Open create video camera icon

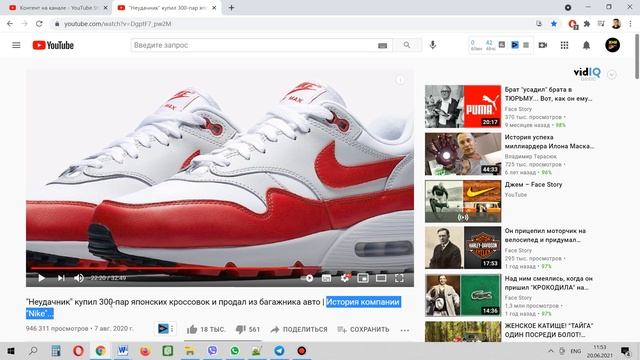[542, 45]
